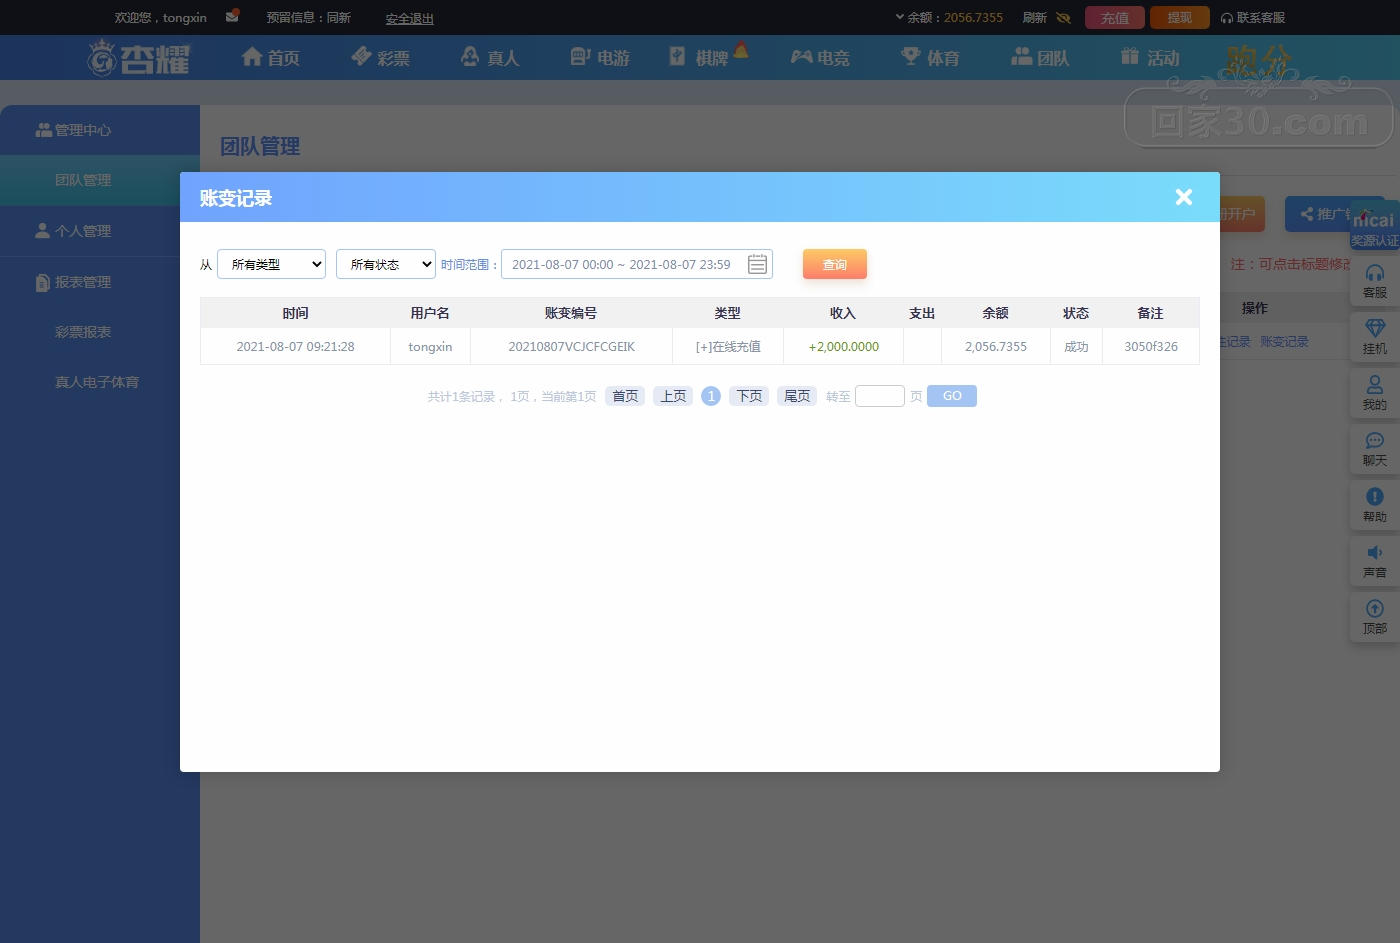Click the 客服 headset icon in right sidebar
Viewport: 1400px width, 943px height.
1375,273
